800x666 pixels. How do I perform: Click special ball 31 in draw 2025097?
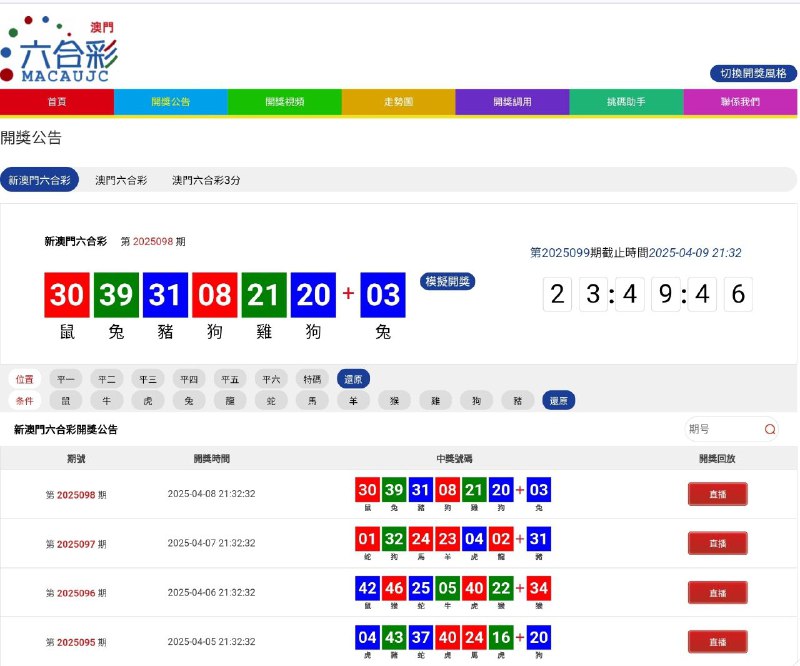click(538, 539)
